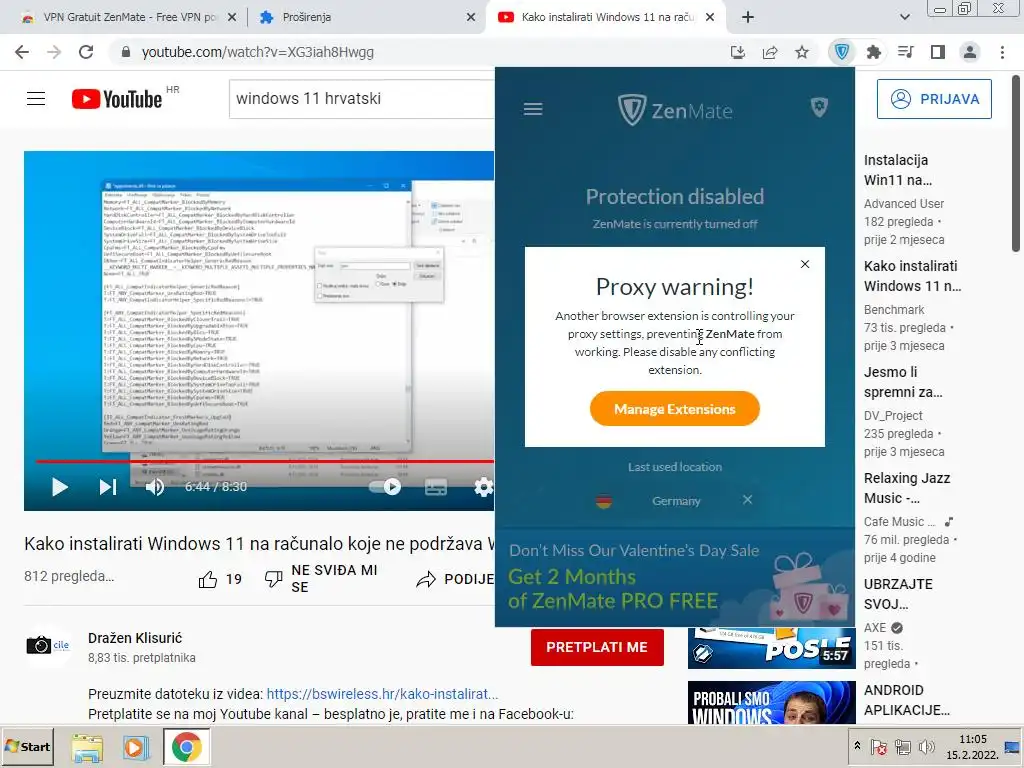
Task: Click the PRIJAVA sign-in button
Action: pos(934,99)
